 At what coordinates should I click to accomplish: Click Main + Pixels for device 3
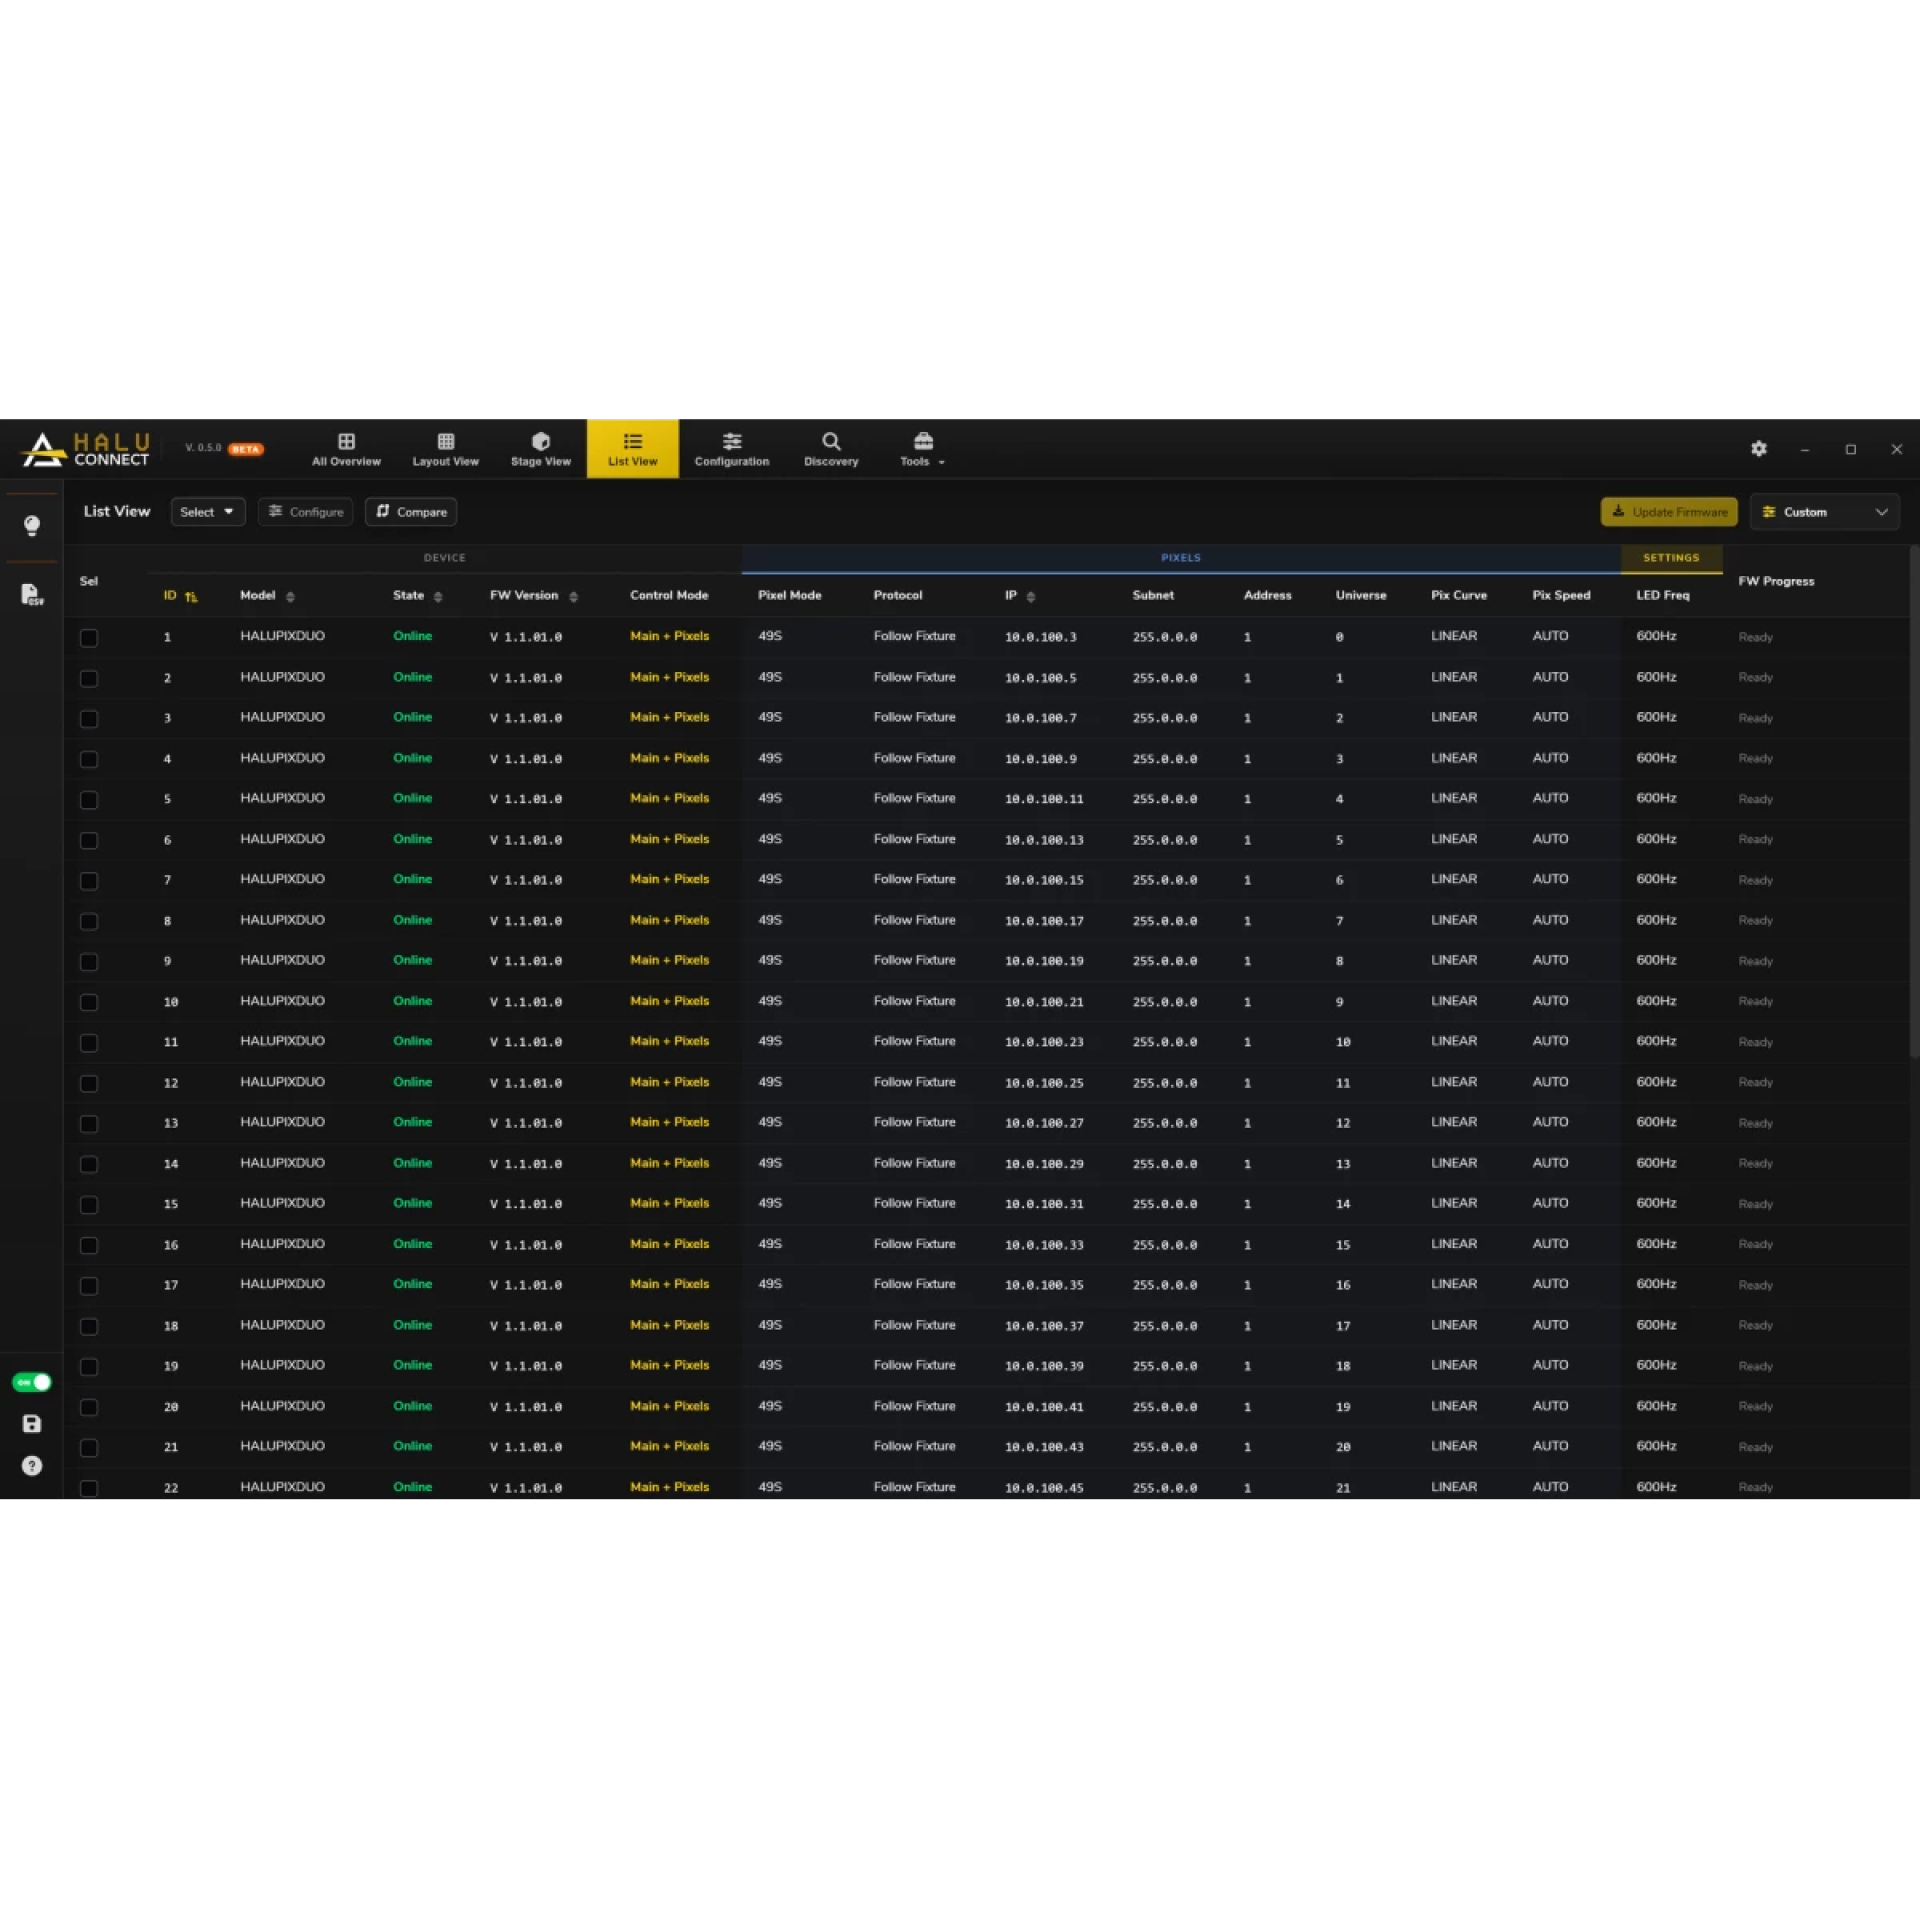point(669,717)
